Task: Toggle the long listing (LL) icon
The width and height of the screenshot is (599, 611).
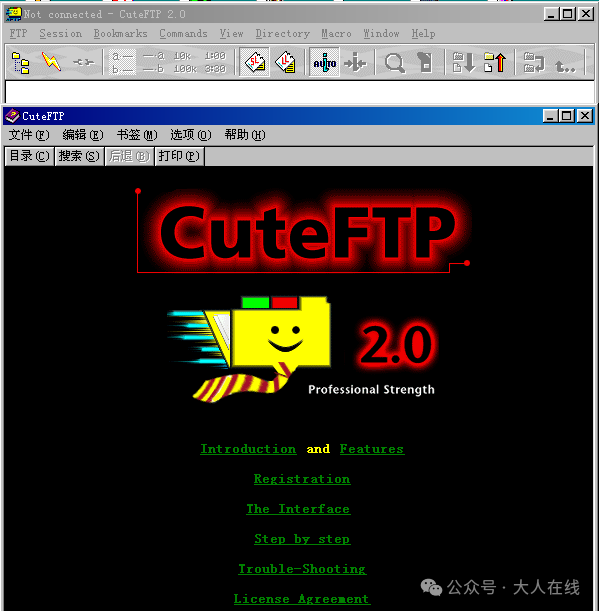Action: [285, 62]
